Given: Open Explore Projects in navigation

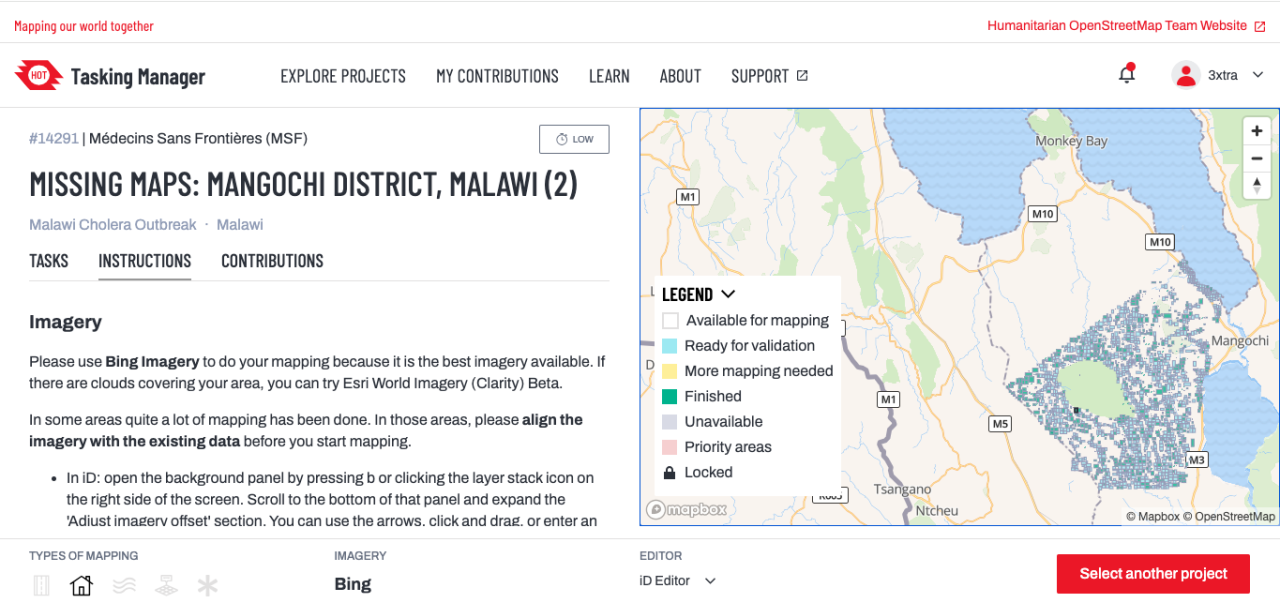Looking at the screenshot, I should (x=343, y=76).
